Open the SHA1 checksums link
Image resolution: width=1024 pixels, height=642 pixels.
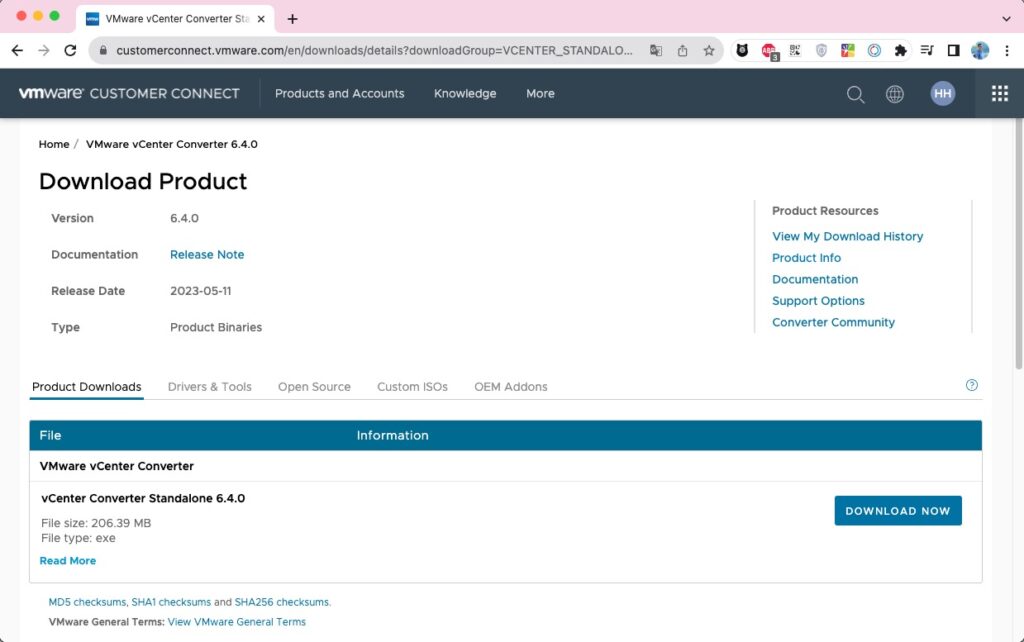click(x=171, y=602)
